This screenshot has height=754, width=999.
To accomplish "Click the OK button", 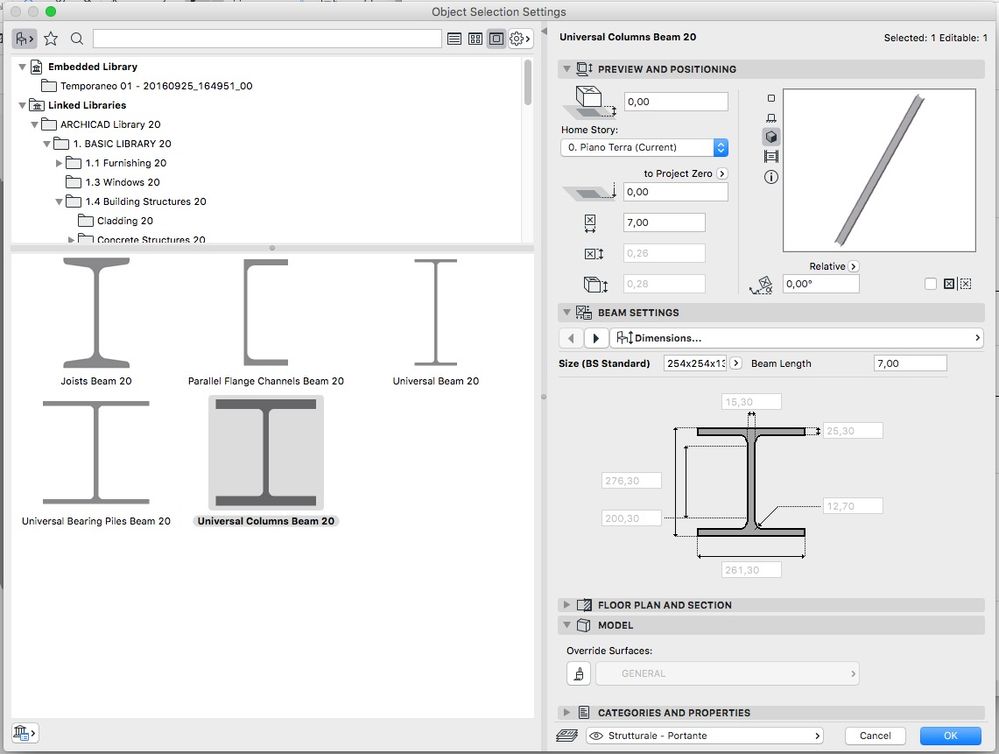I will [951, 736].
